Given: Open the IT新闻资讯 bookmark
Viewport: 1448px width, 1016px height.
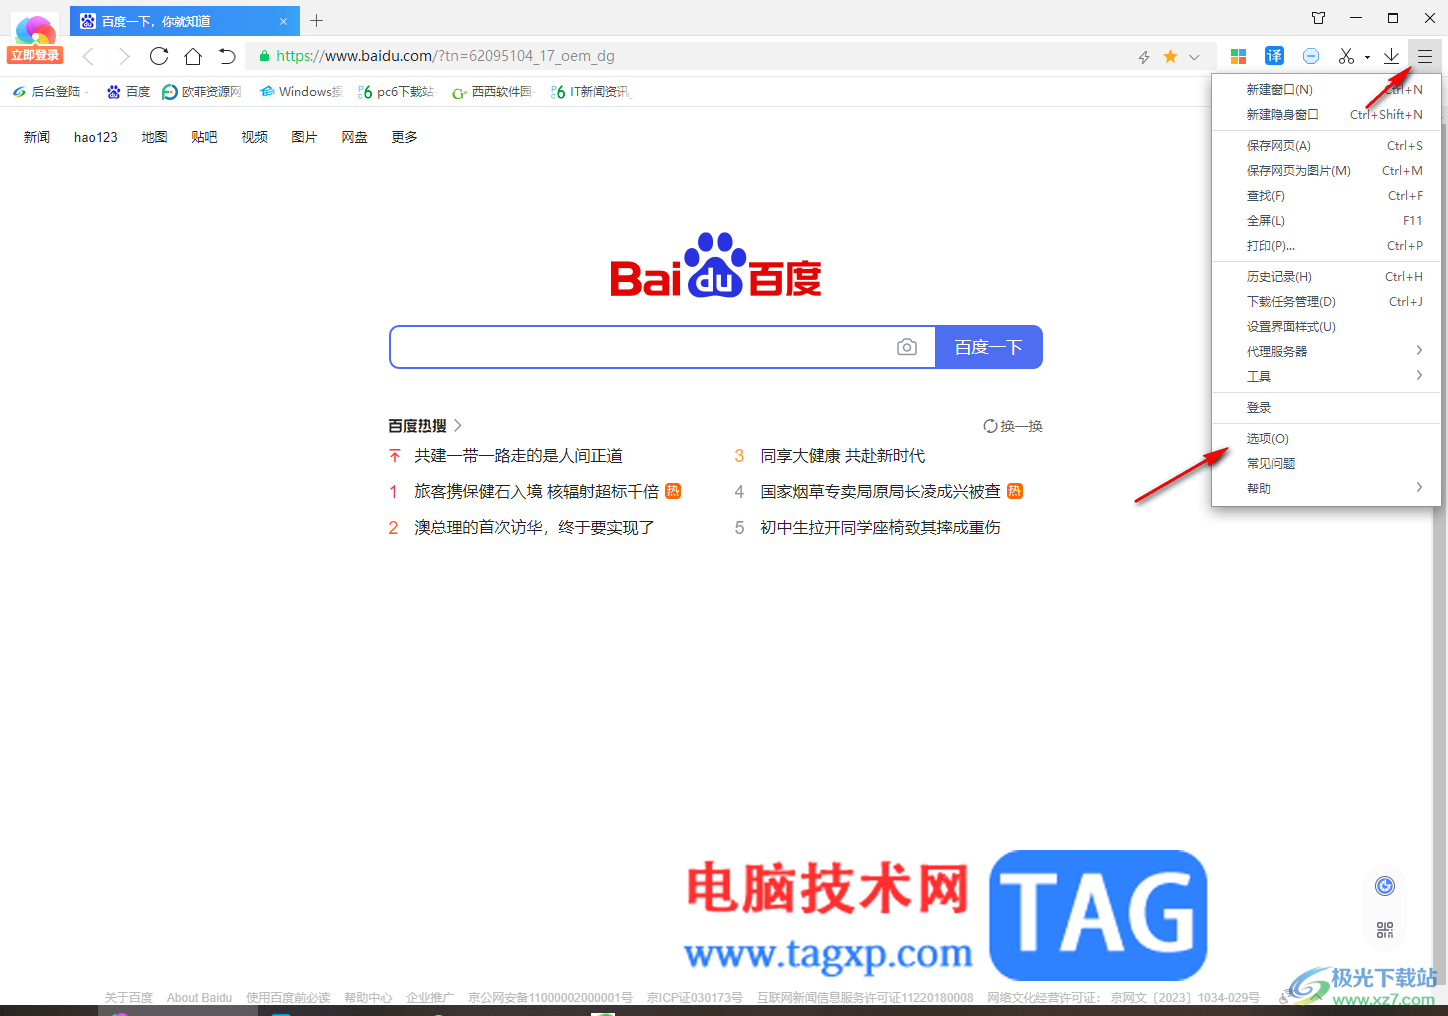Looking at the screenshot, I should [x=590, y=92].
